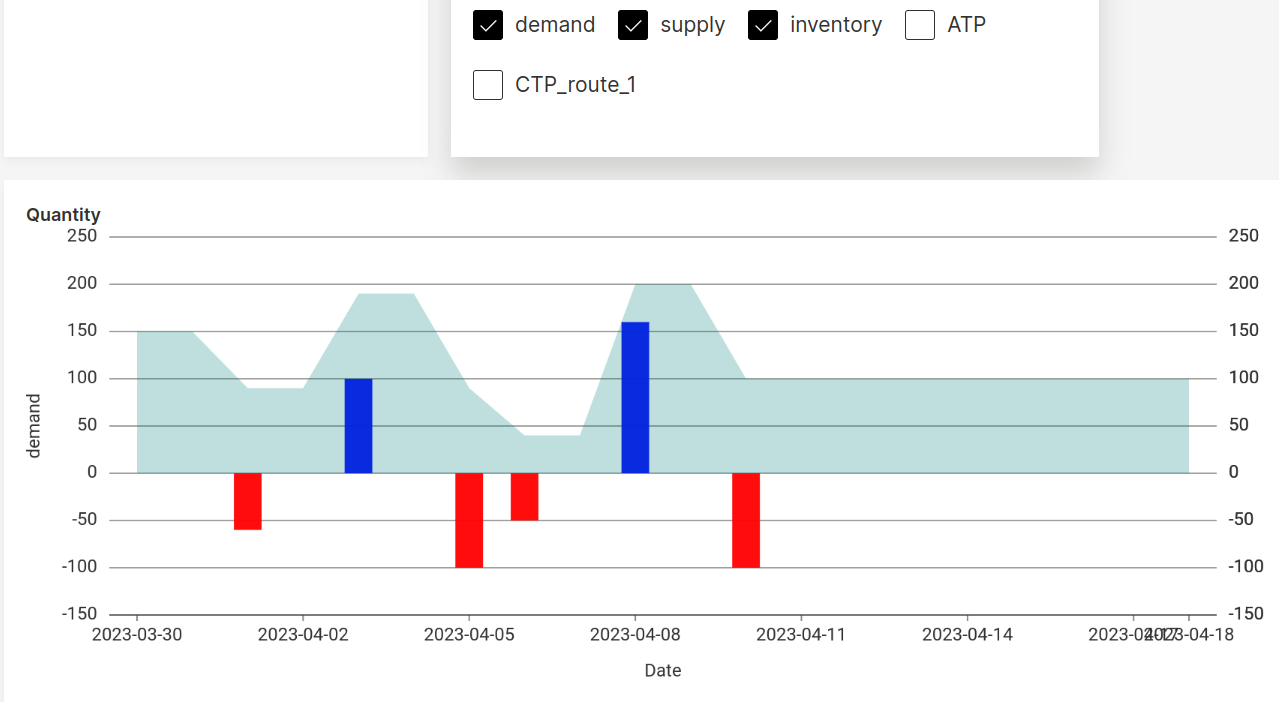Click the red bar before 2023-04-10
Screen dimensions: 1279x702
coord(746,520)
